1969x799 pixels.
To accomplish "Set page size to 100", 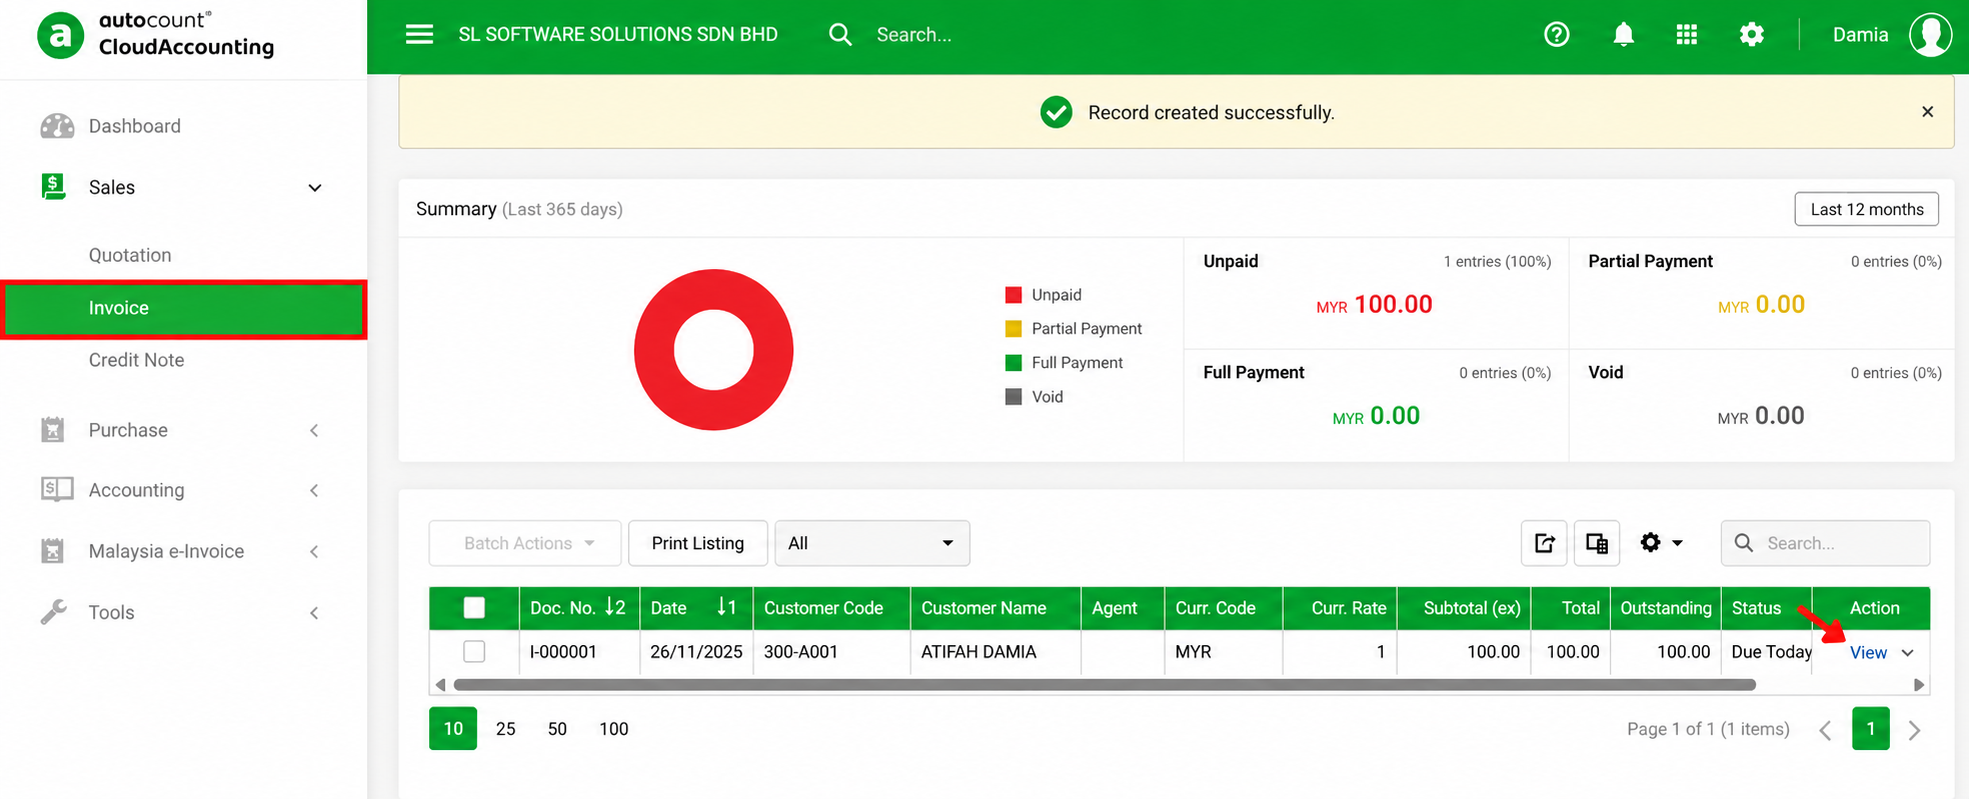I will click(613, 729).
